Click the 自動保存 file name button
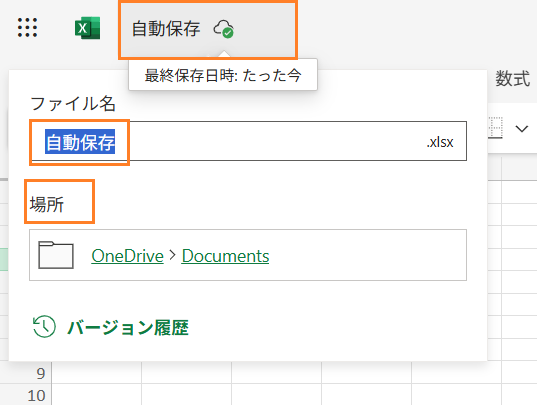Screen dimensions: 537x405 coord(166,28)
